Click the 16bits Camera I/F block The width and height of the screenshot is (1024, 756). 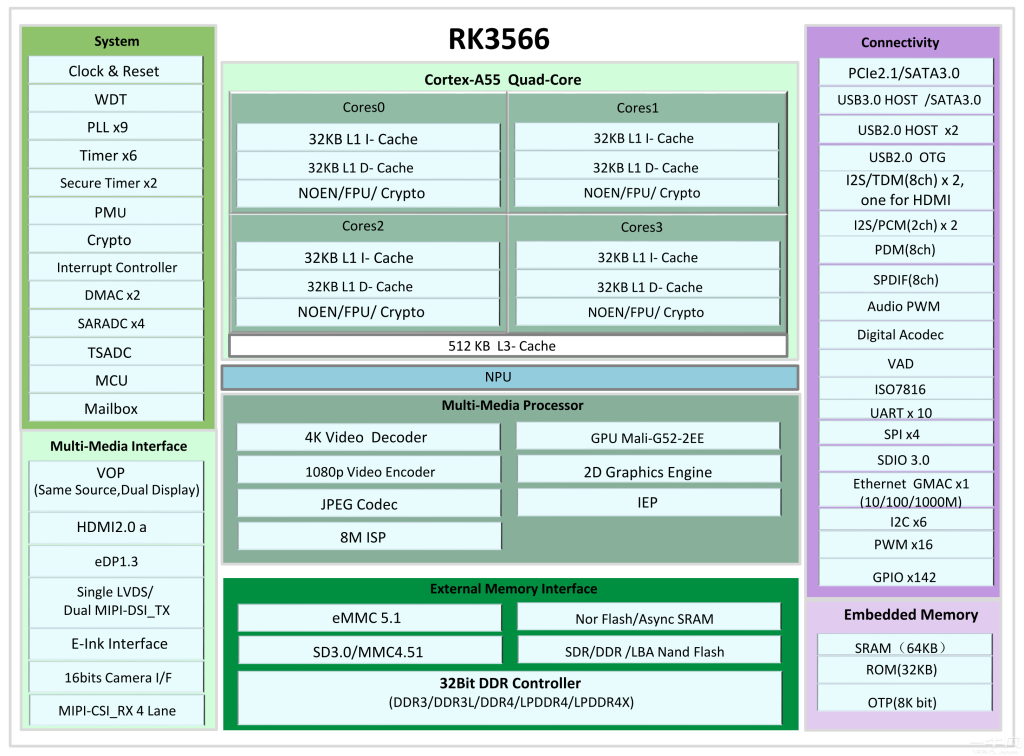tap(116, 678)
